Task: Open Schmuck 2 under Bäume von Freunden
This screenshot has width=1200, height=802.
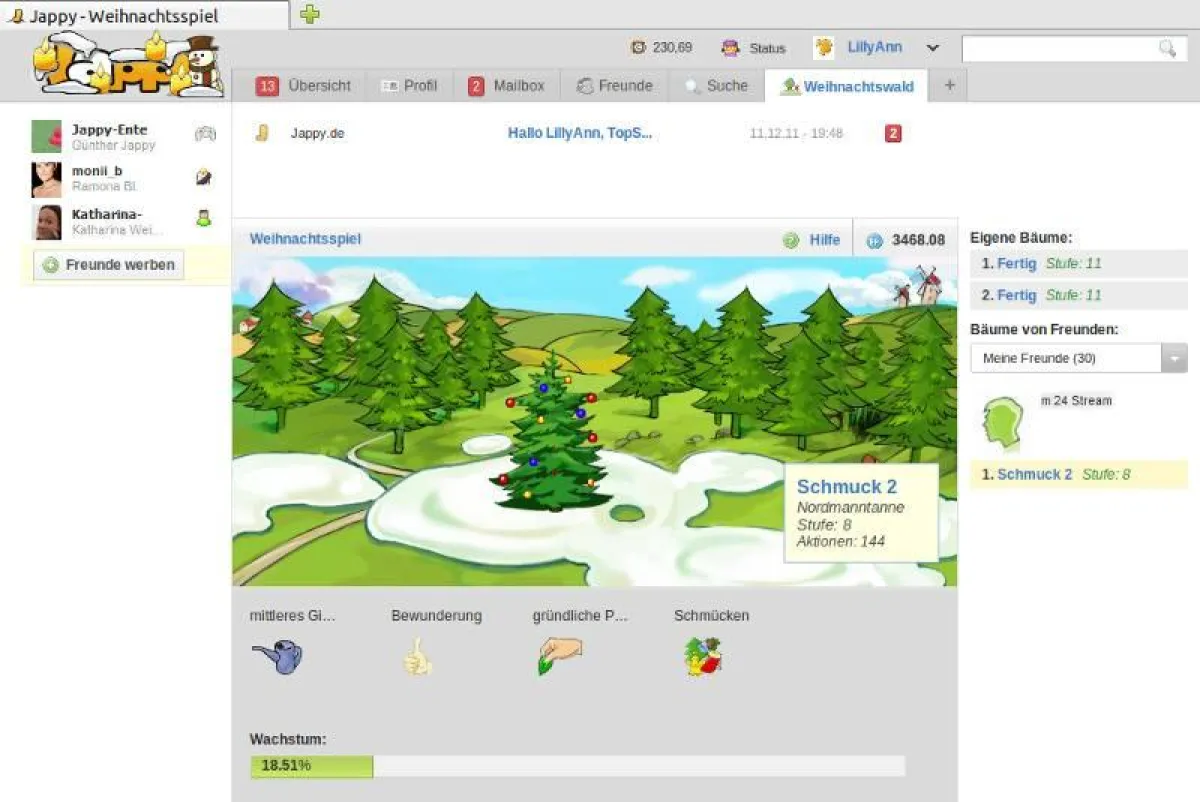Action: (x=1036, y=474)
